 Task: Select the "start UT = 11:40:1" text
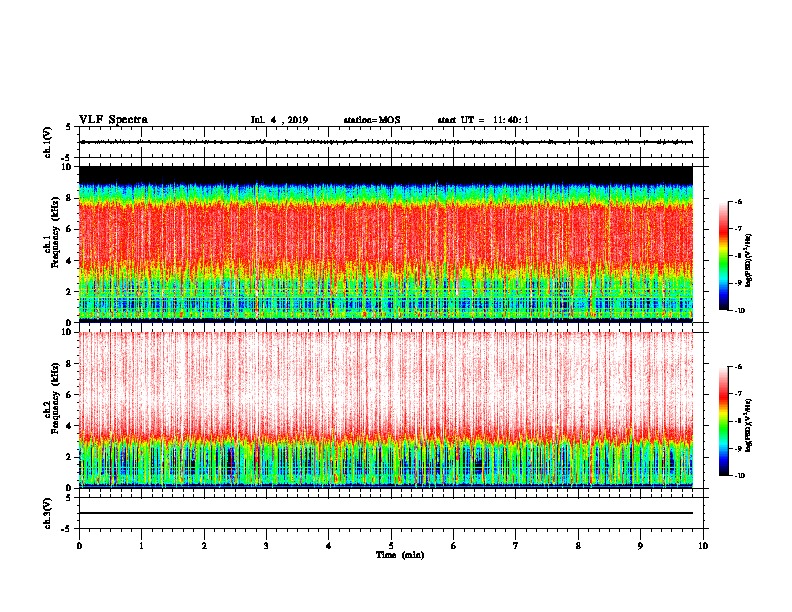[x=483, y=120]
